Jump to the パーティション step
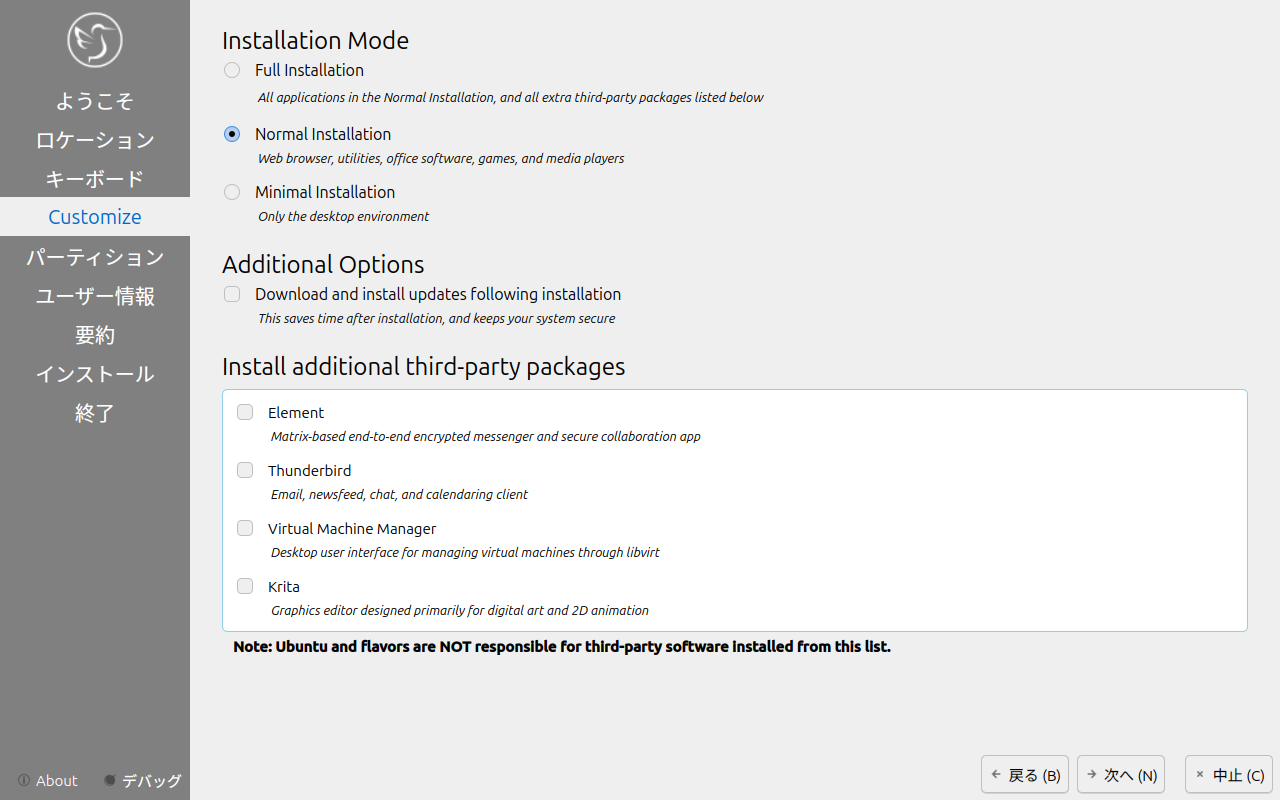1280x800 pixels. point(95,257)
